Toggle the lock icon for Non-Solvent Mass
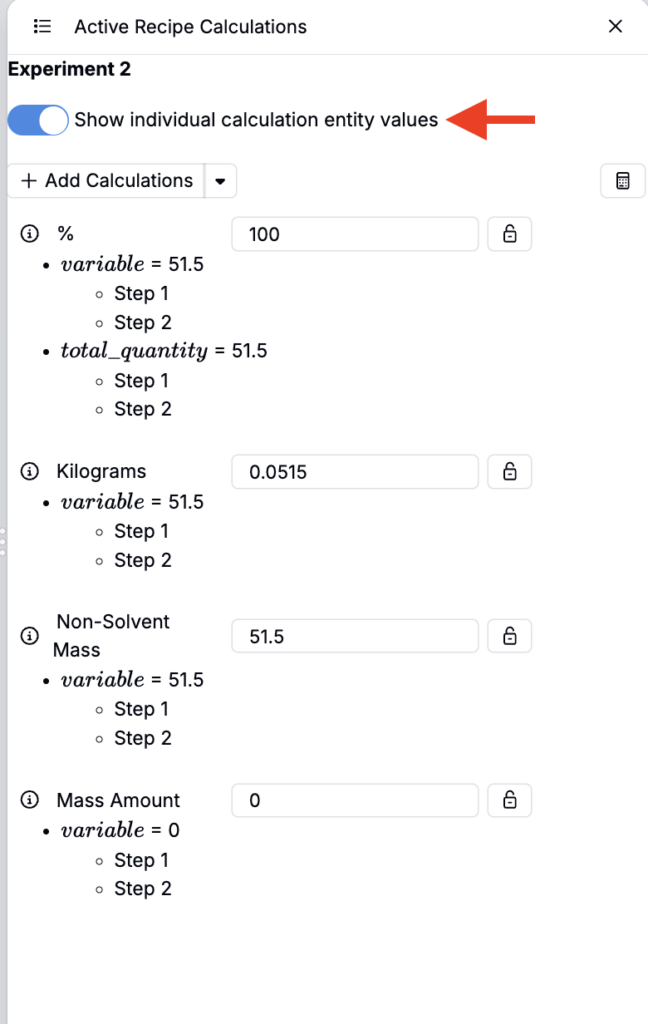Screen dimensions: 648x1024 tap(510, 636)
